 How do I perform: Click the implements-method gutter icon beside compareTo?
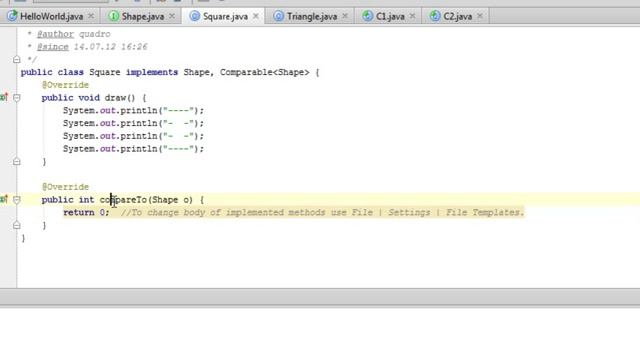tap(4, 199)
